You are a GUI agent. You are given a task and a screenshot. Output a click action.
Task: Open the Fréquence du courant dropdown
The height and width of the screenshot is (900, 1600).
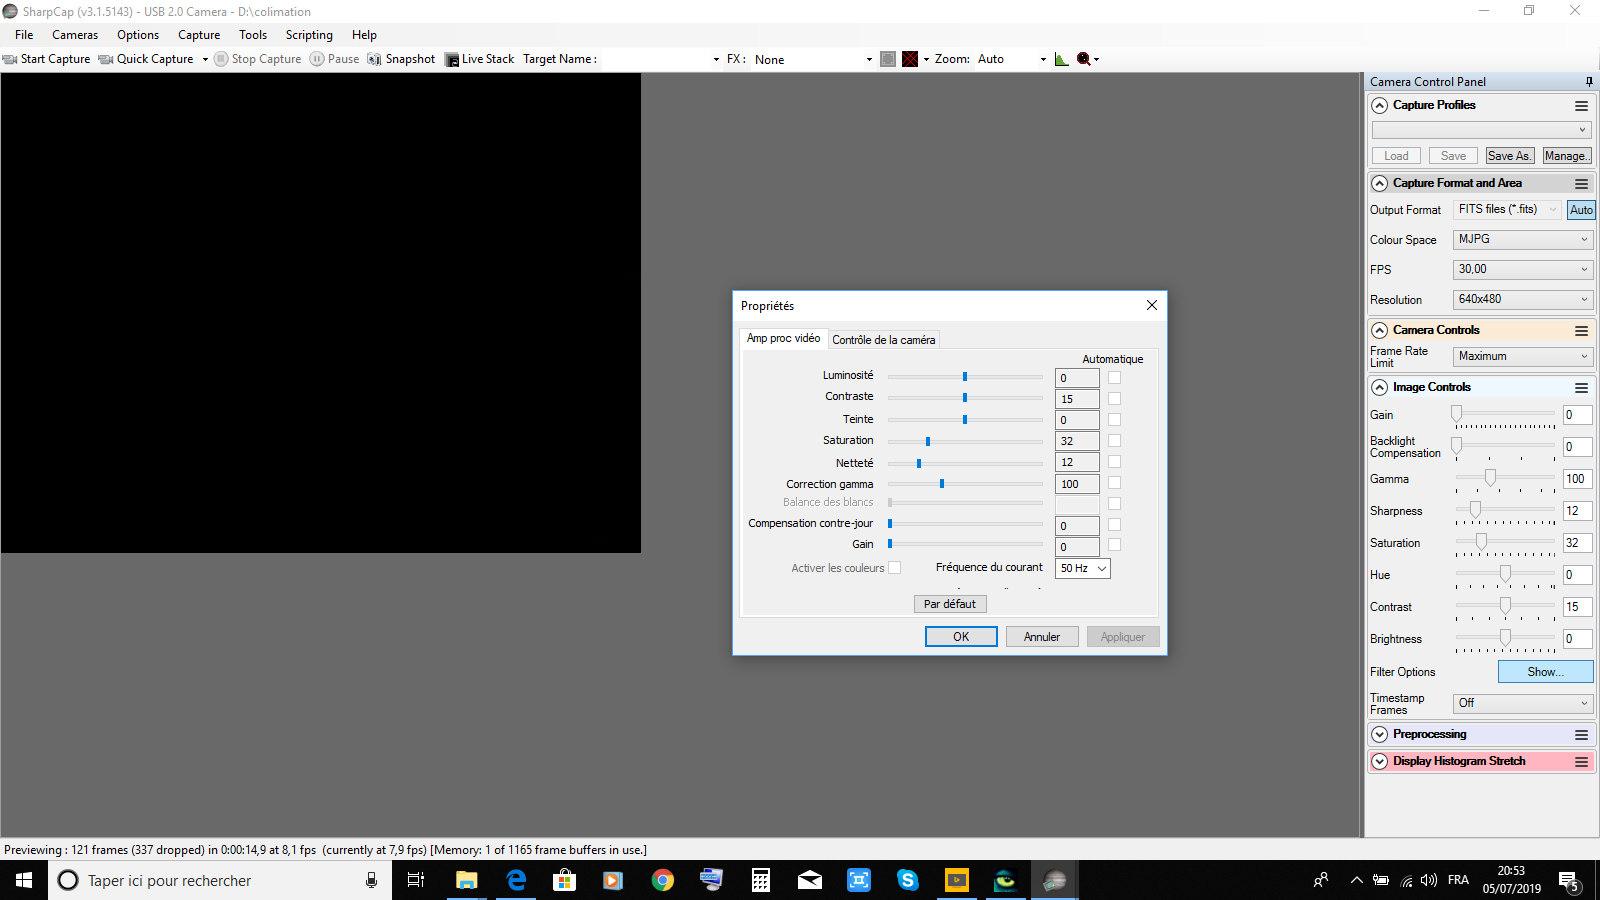tap(1083, 568)
